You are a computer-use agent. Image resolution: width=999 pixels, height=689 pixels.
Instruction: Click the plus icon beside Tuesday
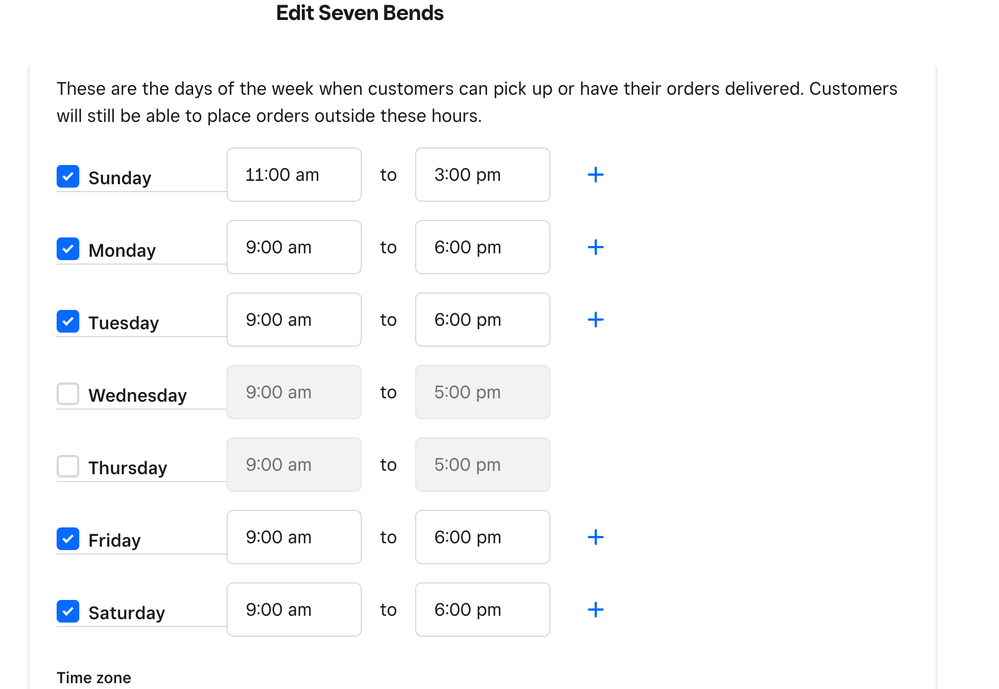pyautogui.click(x=595, y=320)
